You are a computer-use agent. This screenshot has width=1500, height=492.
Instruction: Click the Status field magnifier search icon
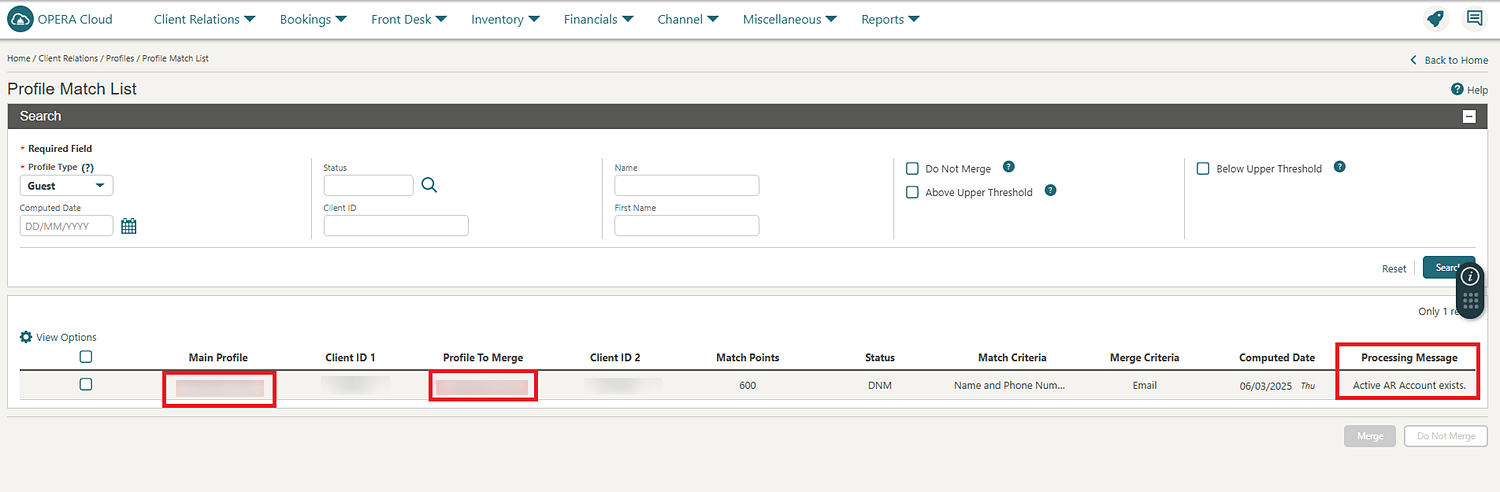[x=429, y=185]
